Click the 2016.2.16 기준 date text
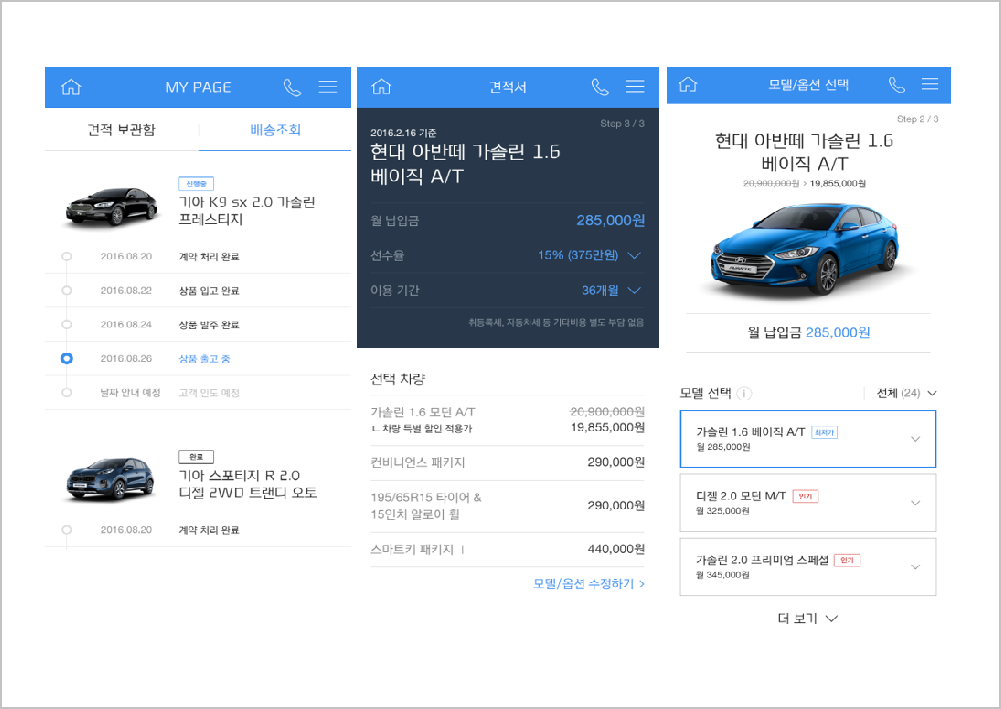 click(x=403, y=133)
